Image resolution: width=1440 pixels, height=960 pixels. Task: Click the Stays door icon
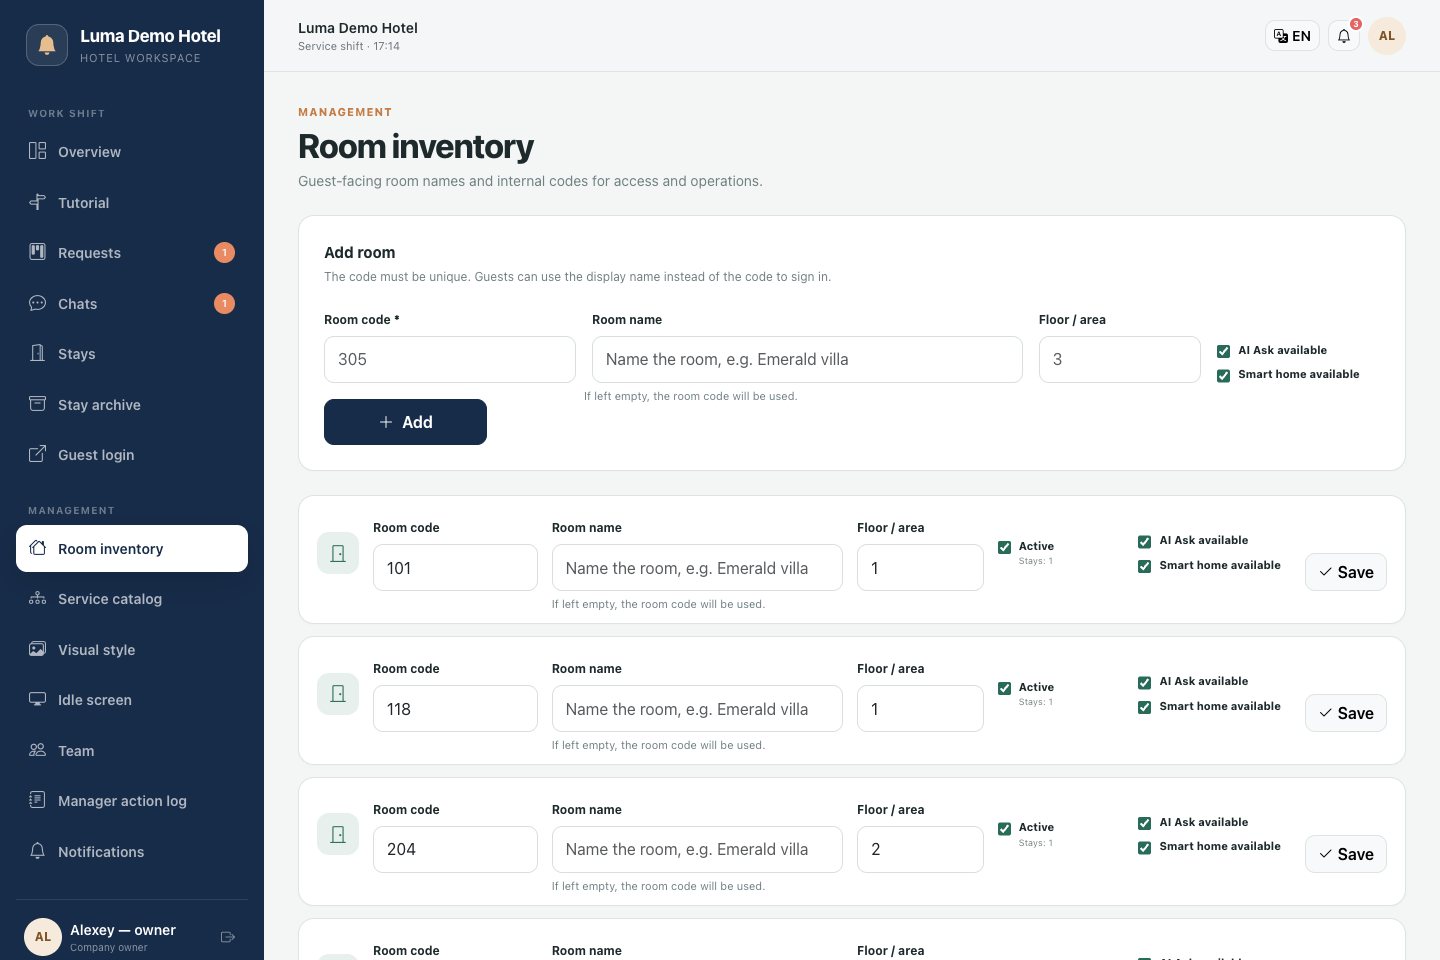coord(37,353)
